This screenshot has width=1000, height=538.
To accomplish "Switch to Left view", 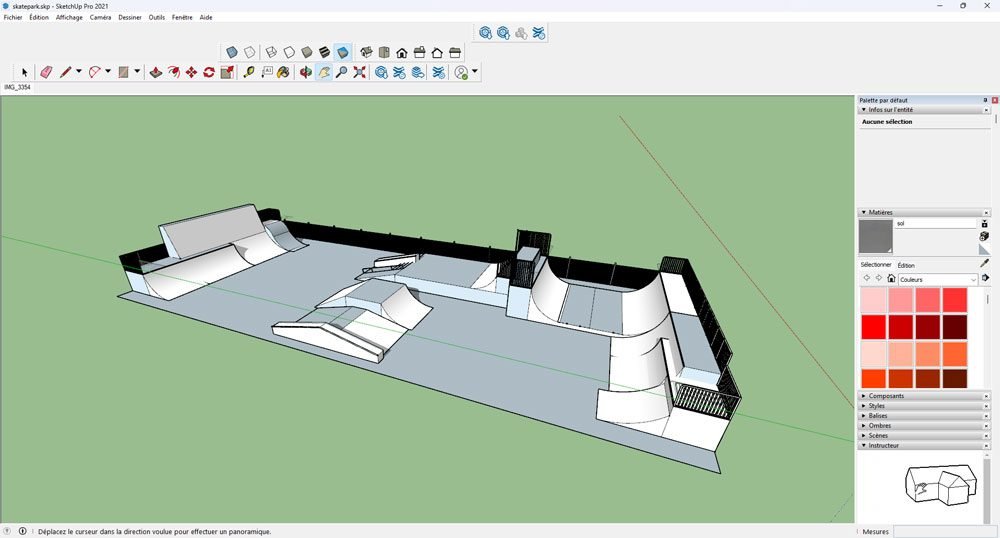I will 455,52.
